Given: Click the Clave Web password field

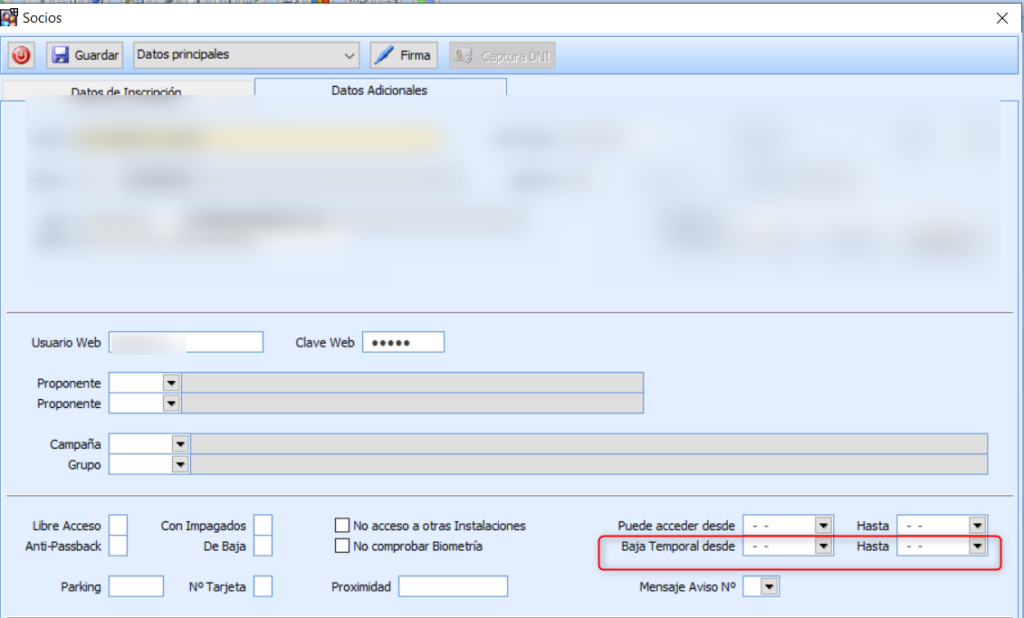Looking at the screenshot, I should [x=403, y=343].
